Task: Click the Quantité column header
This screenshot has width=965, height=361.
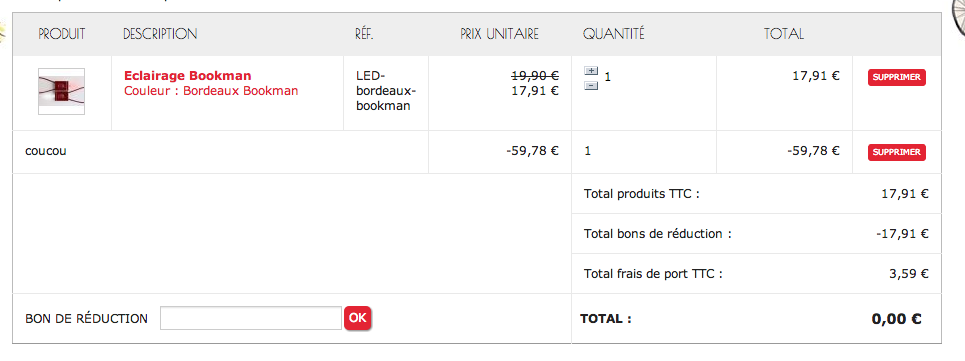Action: coord(614,34)
